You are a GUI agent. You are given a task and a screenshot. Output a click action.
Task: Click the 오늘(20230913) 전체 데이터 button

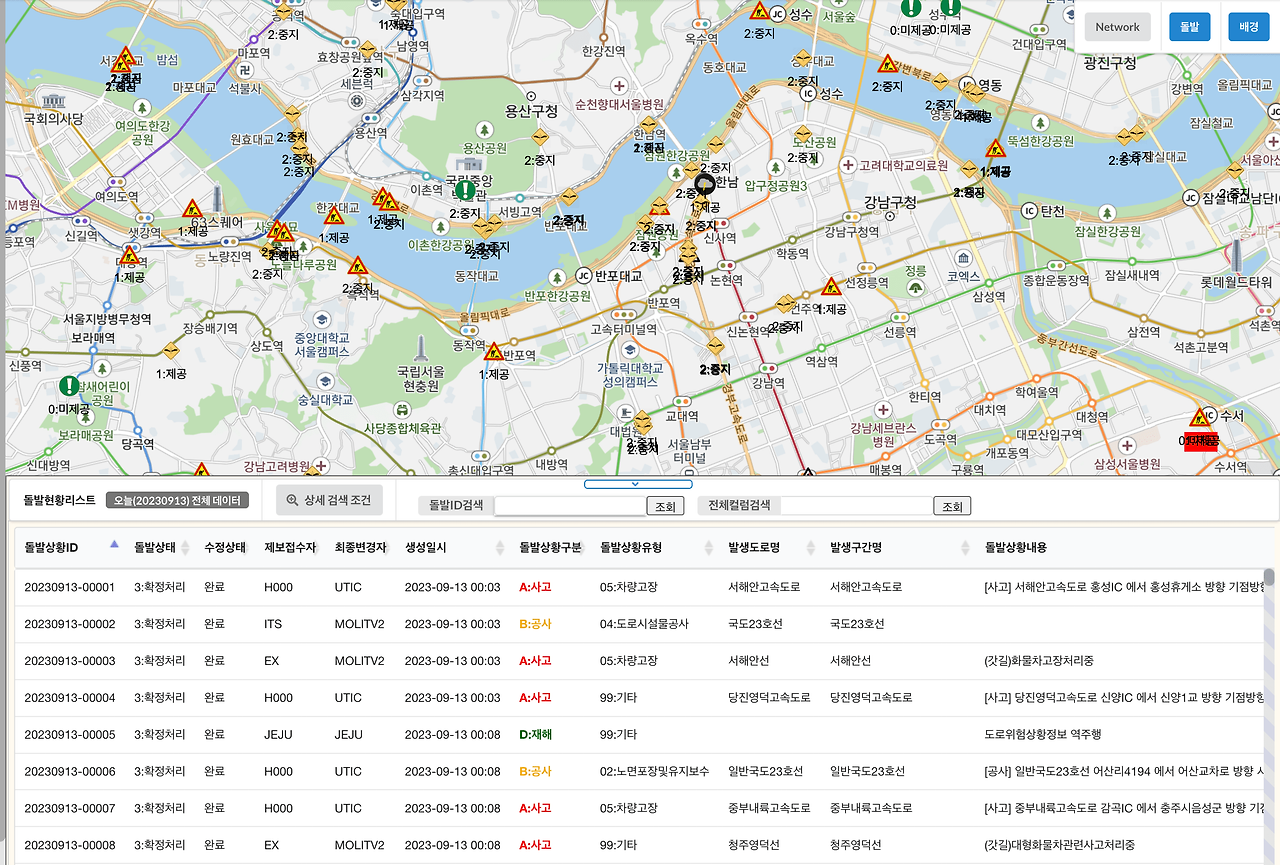pos(178,500)
